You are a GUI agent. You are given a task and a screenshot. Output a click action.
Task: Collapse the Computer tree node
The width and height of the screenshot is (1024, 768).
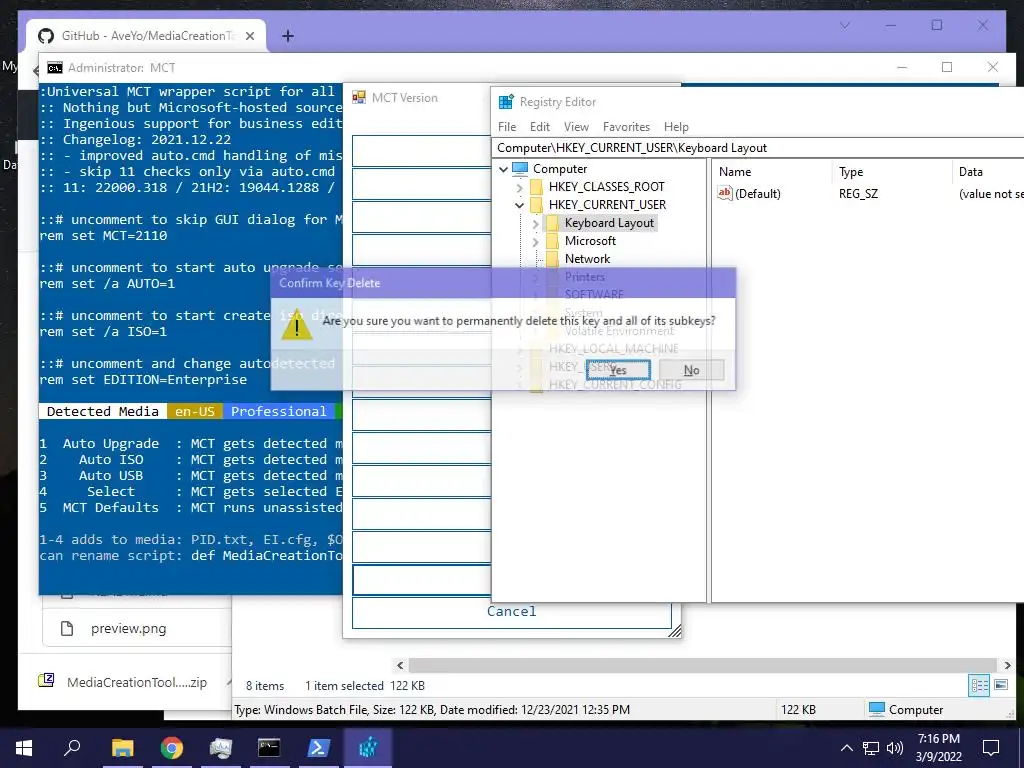[x=504, y=169]
